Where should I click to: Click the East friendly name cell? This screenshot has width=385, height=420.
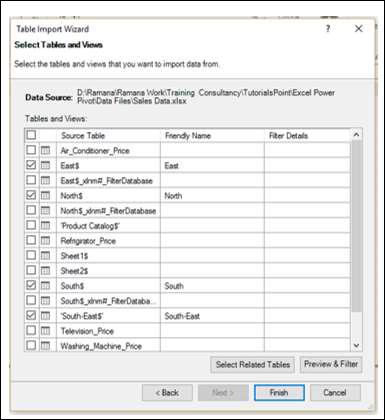pos(212,166)
